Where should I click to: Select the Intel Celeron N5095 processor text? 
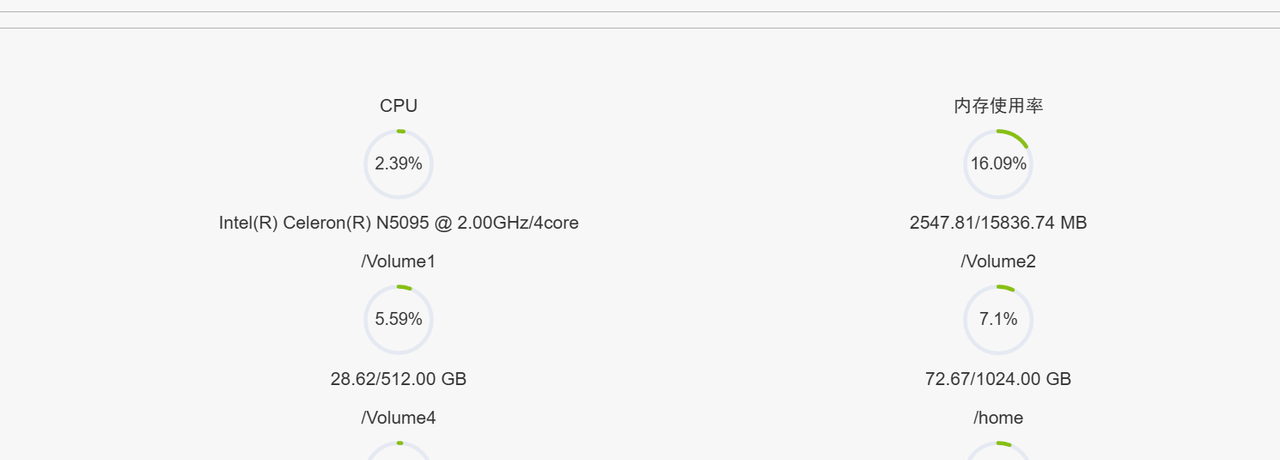pos(398,223)
